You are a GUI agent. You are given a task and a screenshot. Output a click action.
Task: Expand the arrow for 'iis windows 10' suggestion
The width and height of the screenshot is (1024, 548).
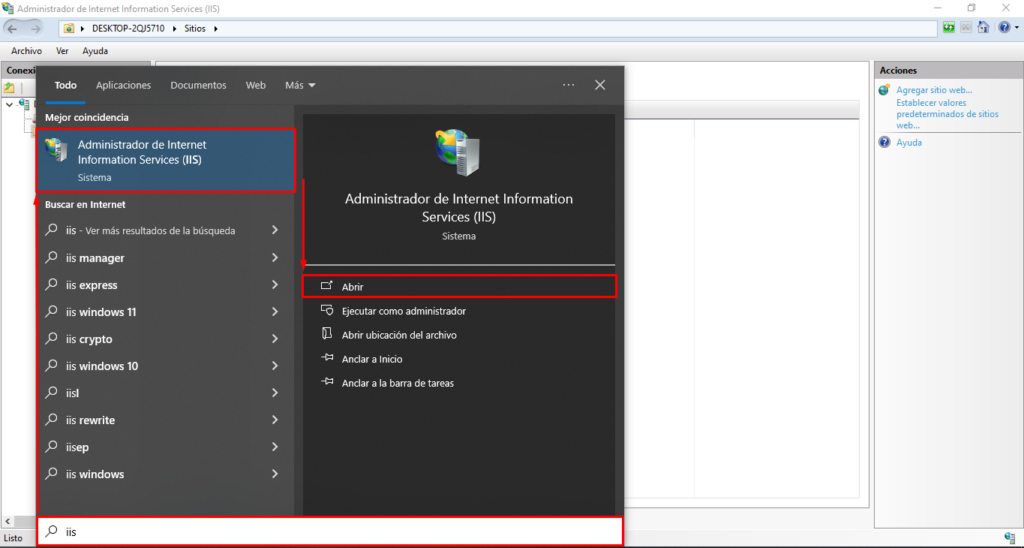[x=275, y=366]
